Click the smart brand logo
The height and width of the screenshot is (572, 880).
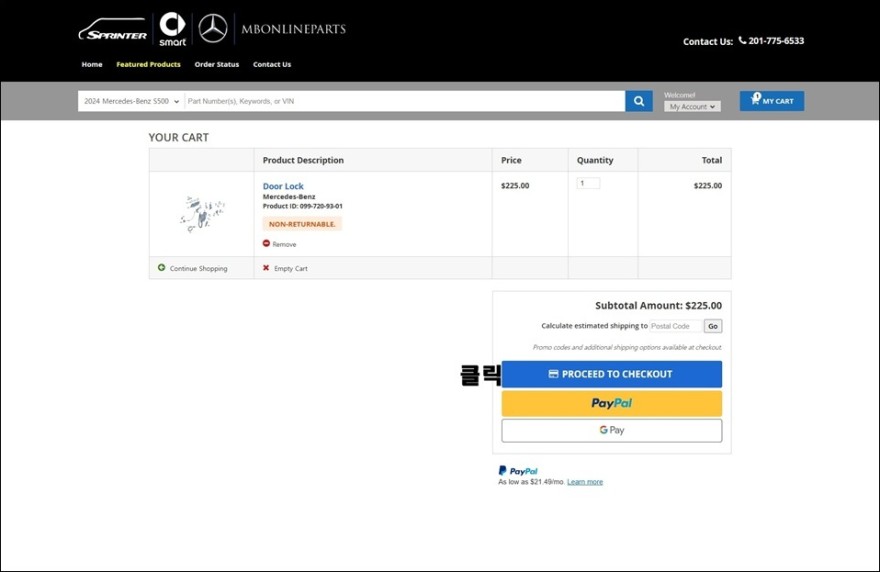tap(172, 29)
